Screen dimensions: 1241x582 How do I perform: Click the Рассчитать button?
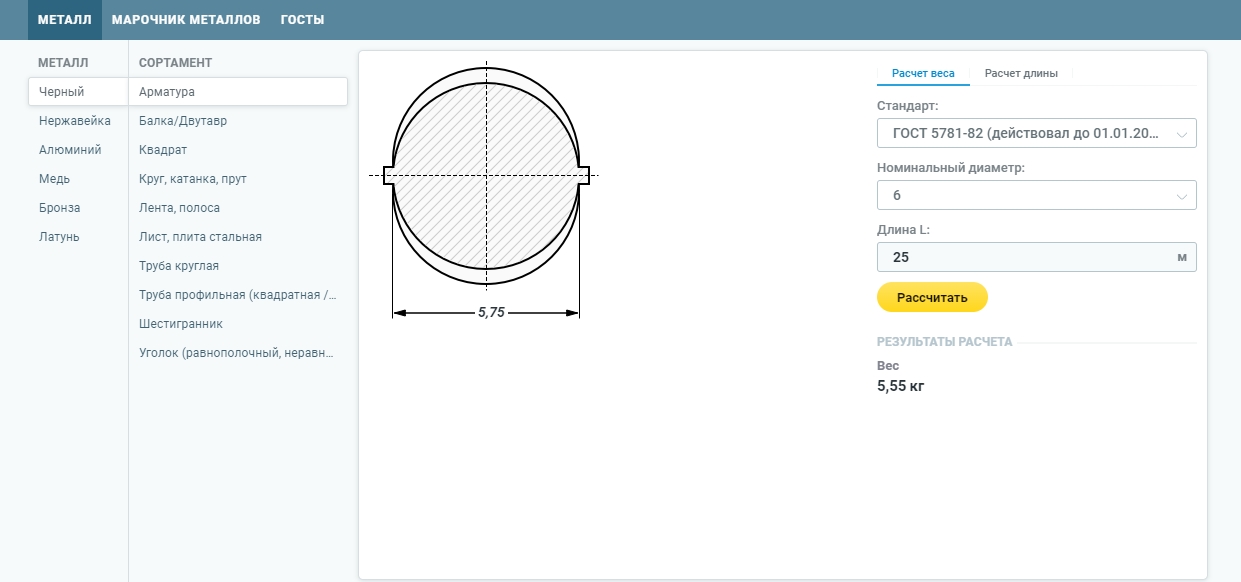[x=932, y=297]
